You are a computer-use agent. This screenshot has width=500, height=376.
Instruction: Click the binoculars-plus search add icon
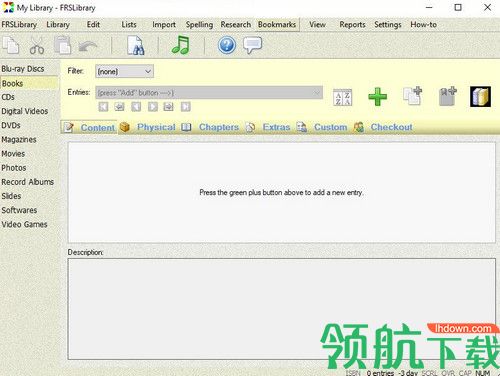click(x=448, y=96)
